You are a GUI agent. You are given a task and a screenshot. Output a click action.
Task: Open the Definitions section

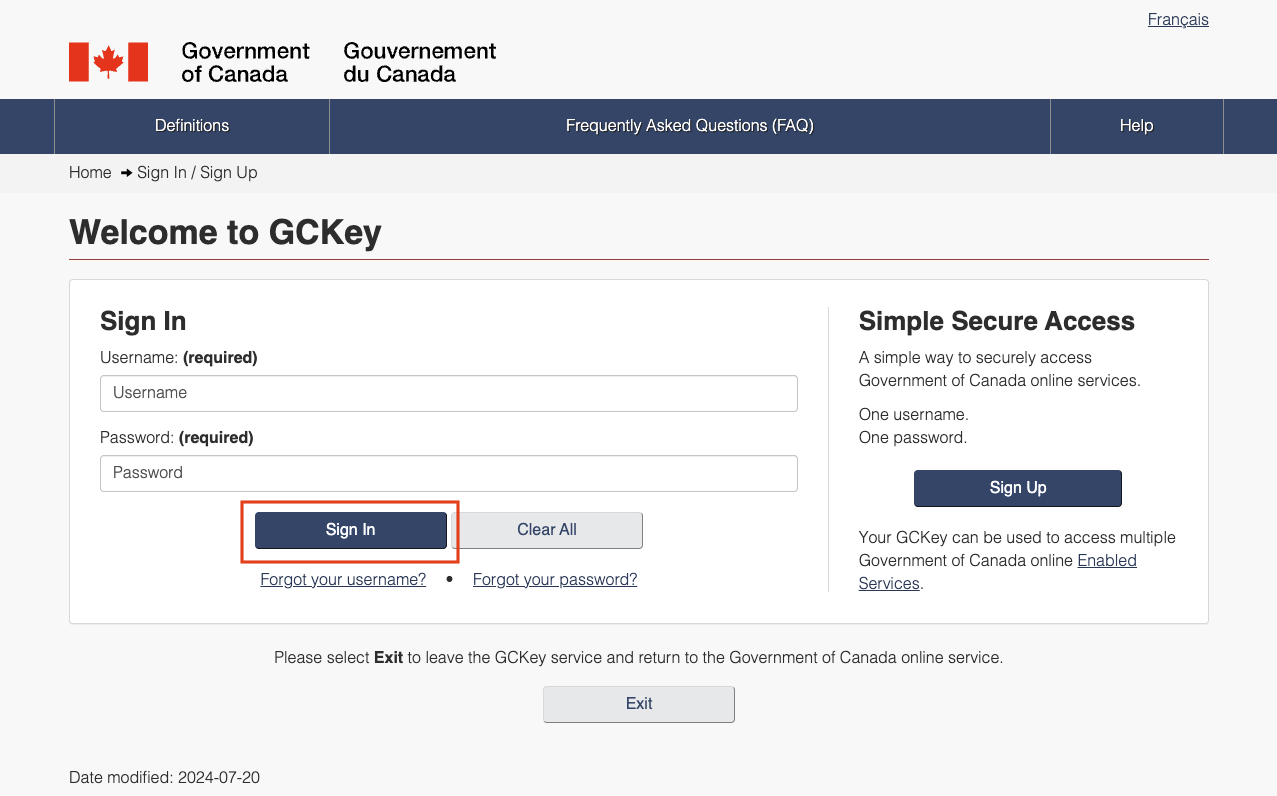click(x=191, y=126)
